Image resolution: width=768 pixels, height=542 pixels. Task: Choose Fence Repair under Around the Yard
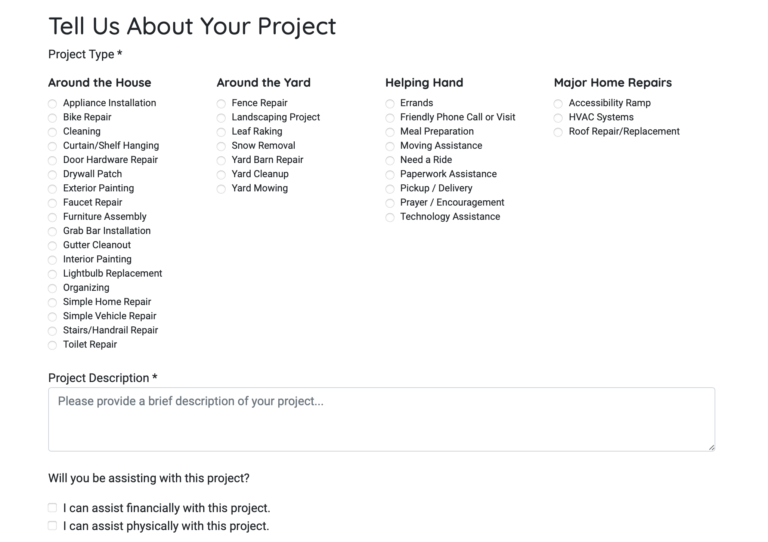point(221,103)
